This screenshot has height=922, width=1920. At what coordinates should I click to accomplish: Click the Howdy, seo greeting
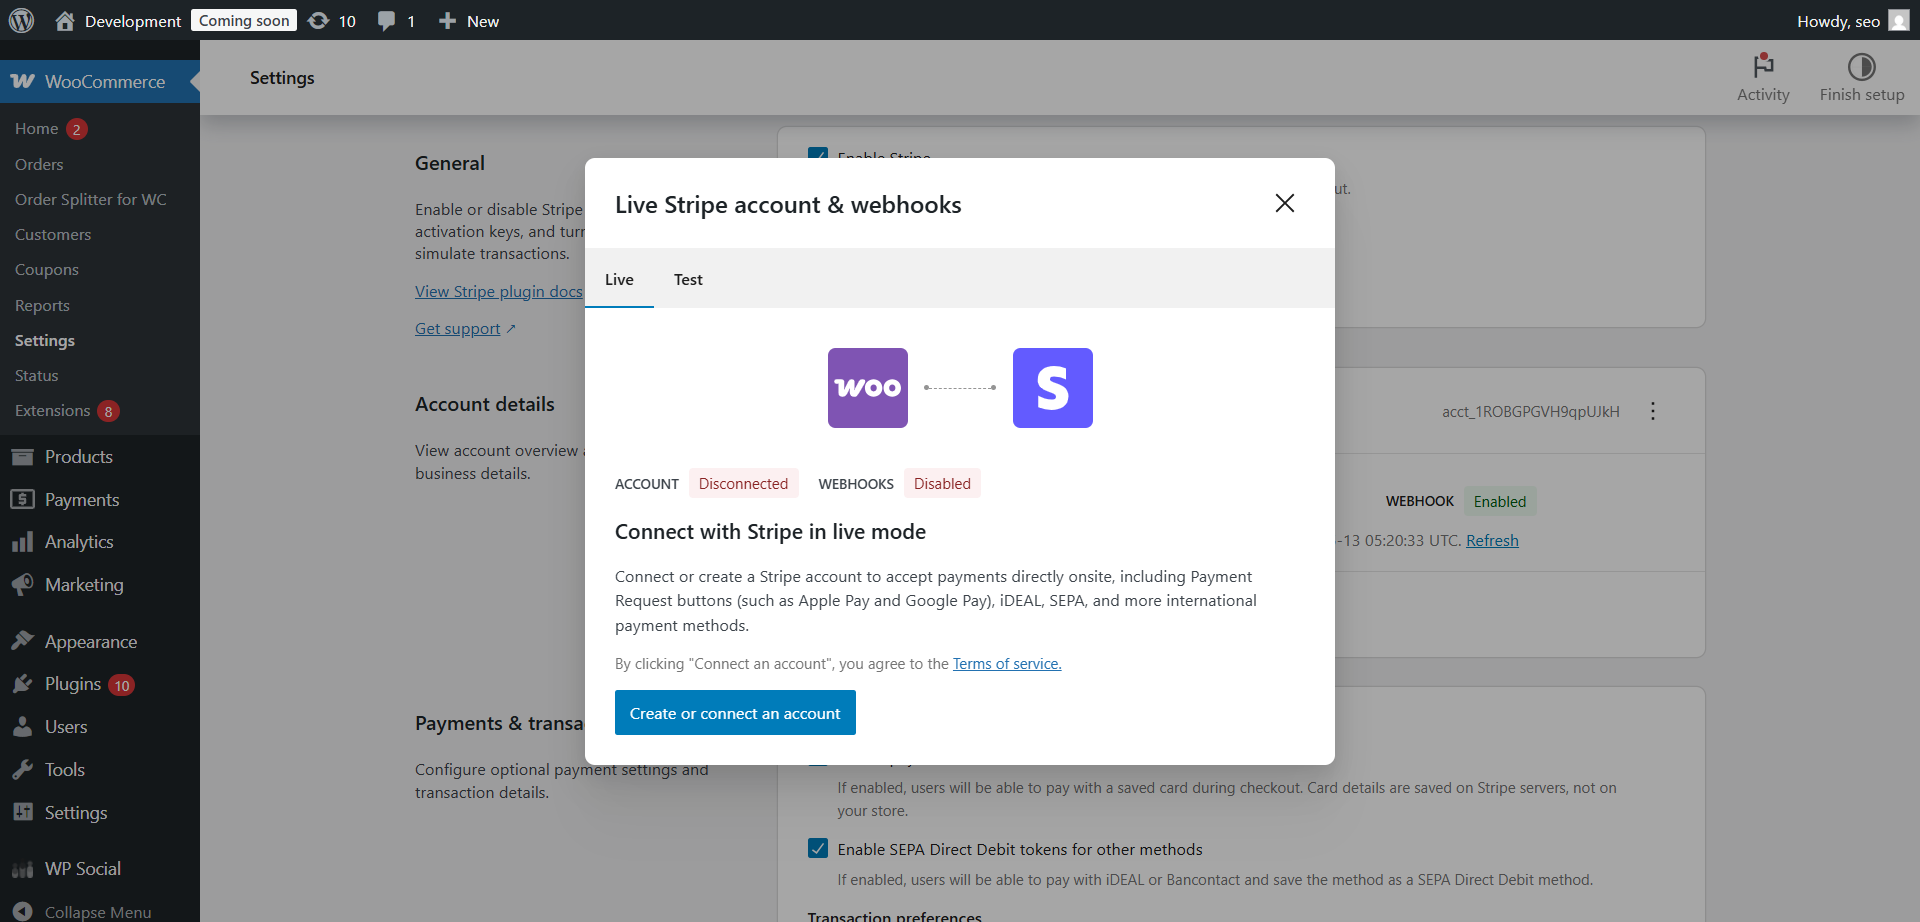click(x=1838, y=21)
